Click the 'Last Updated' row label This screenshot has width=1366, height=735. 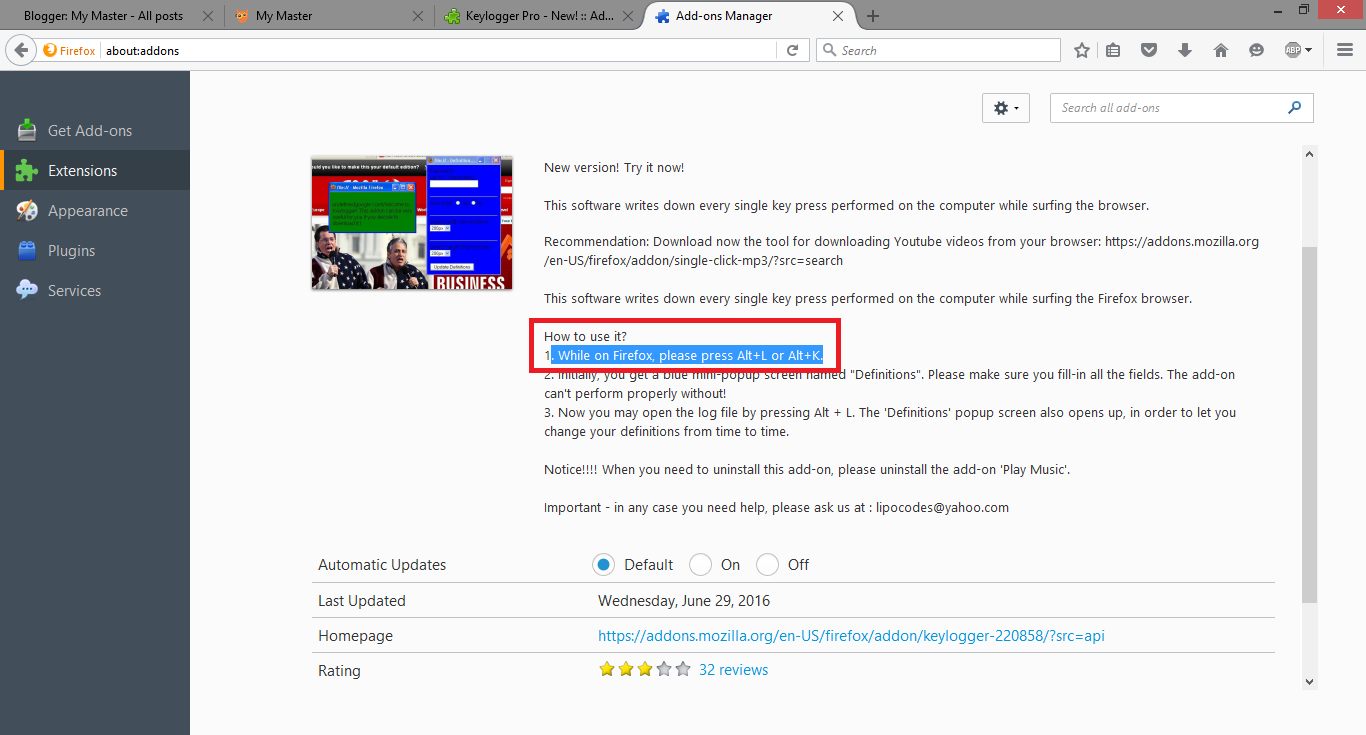click(362, 601)
